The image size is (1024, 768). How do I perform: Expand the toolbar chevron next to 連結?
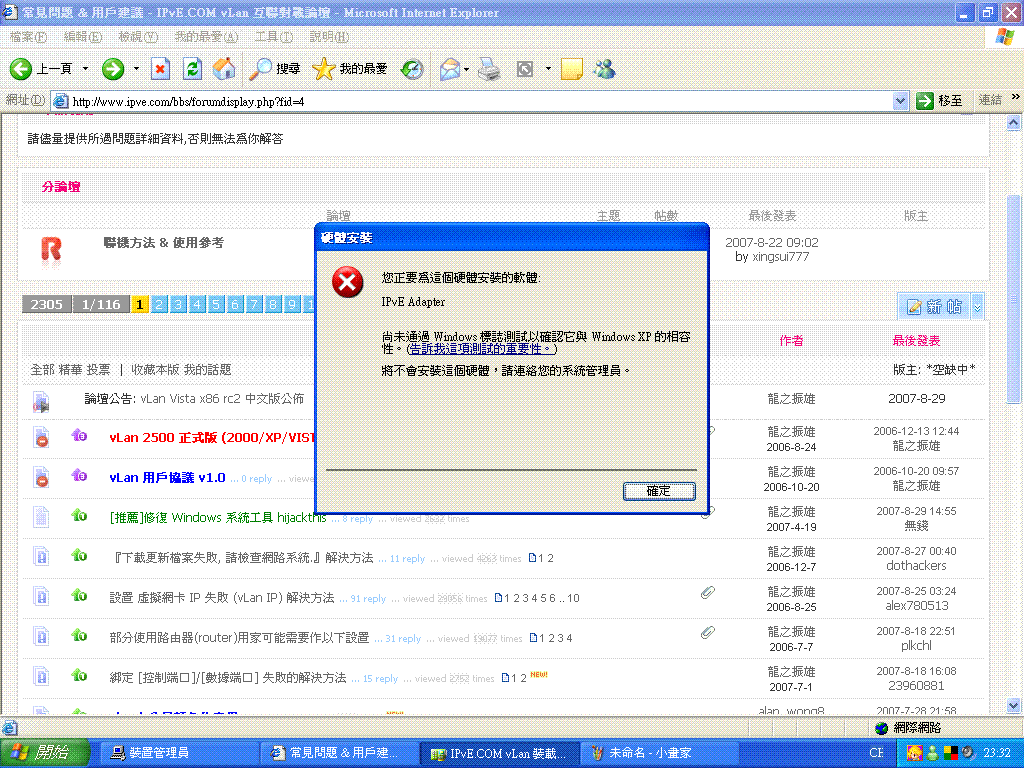[1015, 97]
